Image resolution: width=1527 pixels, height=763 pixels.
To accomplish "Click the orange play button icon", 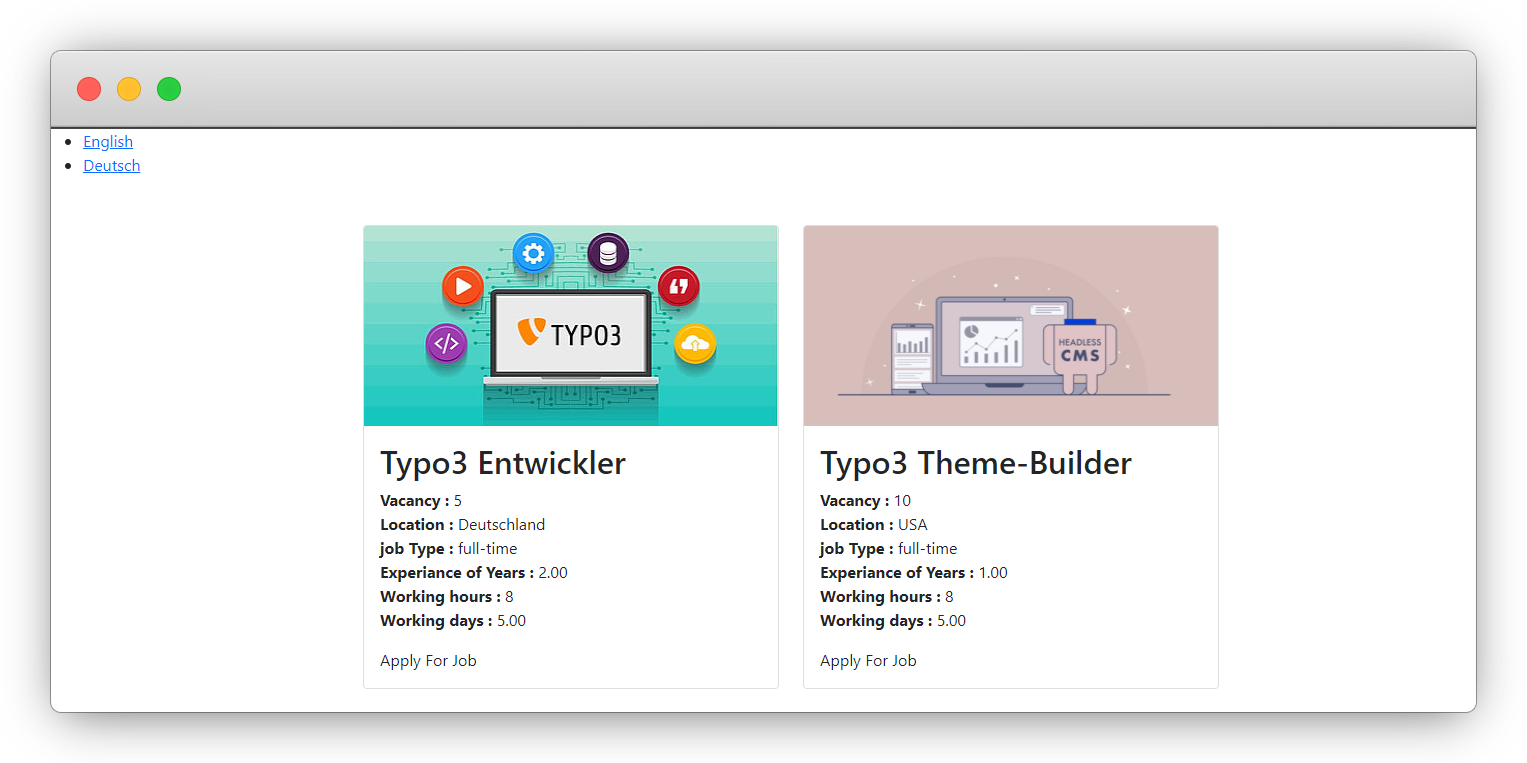I will coord(462,288).
